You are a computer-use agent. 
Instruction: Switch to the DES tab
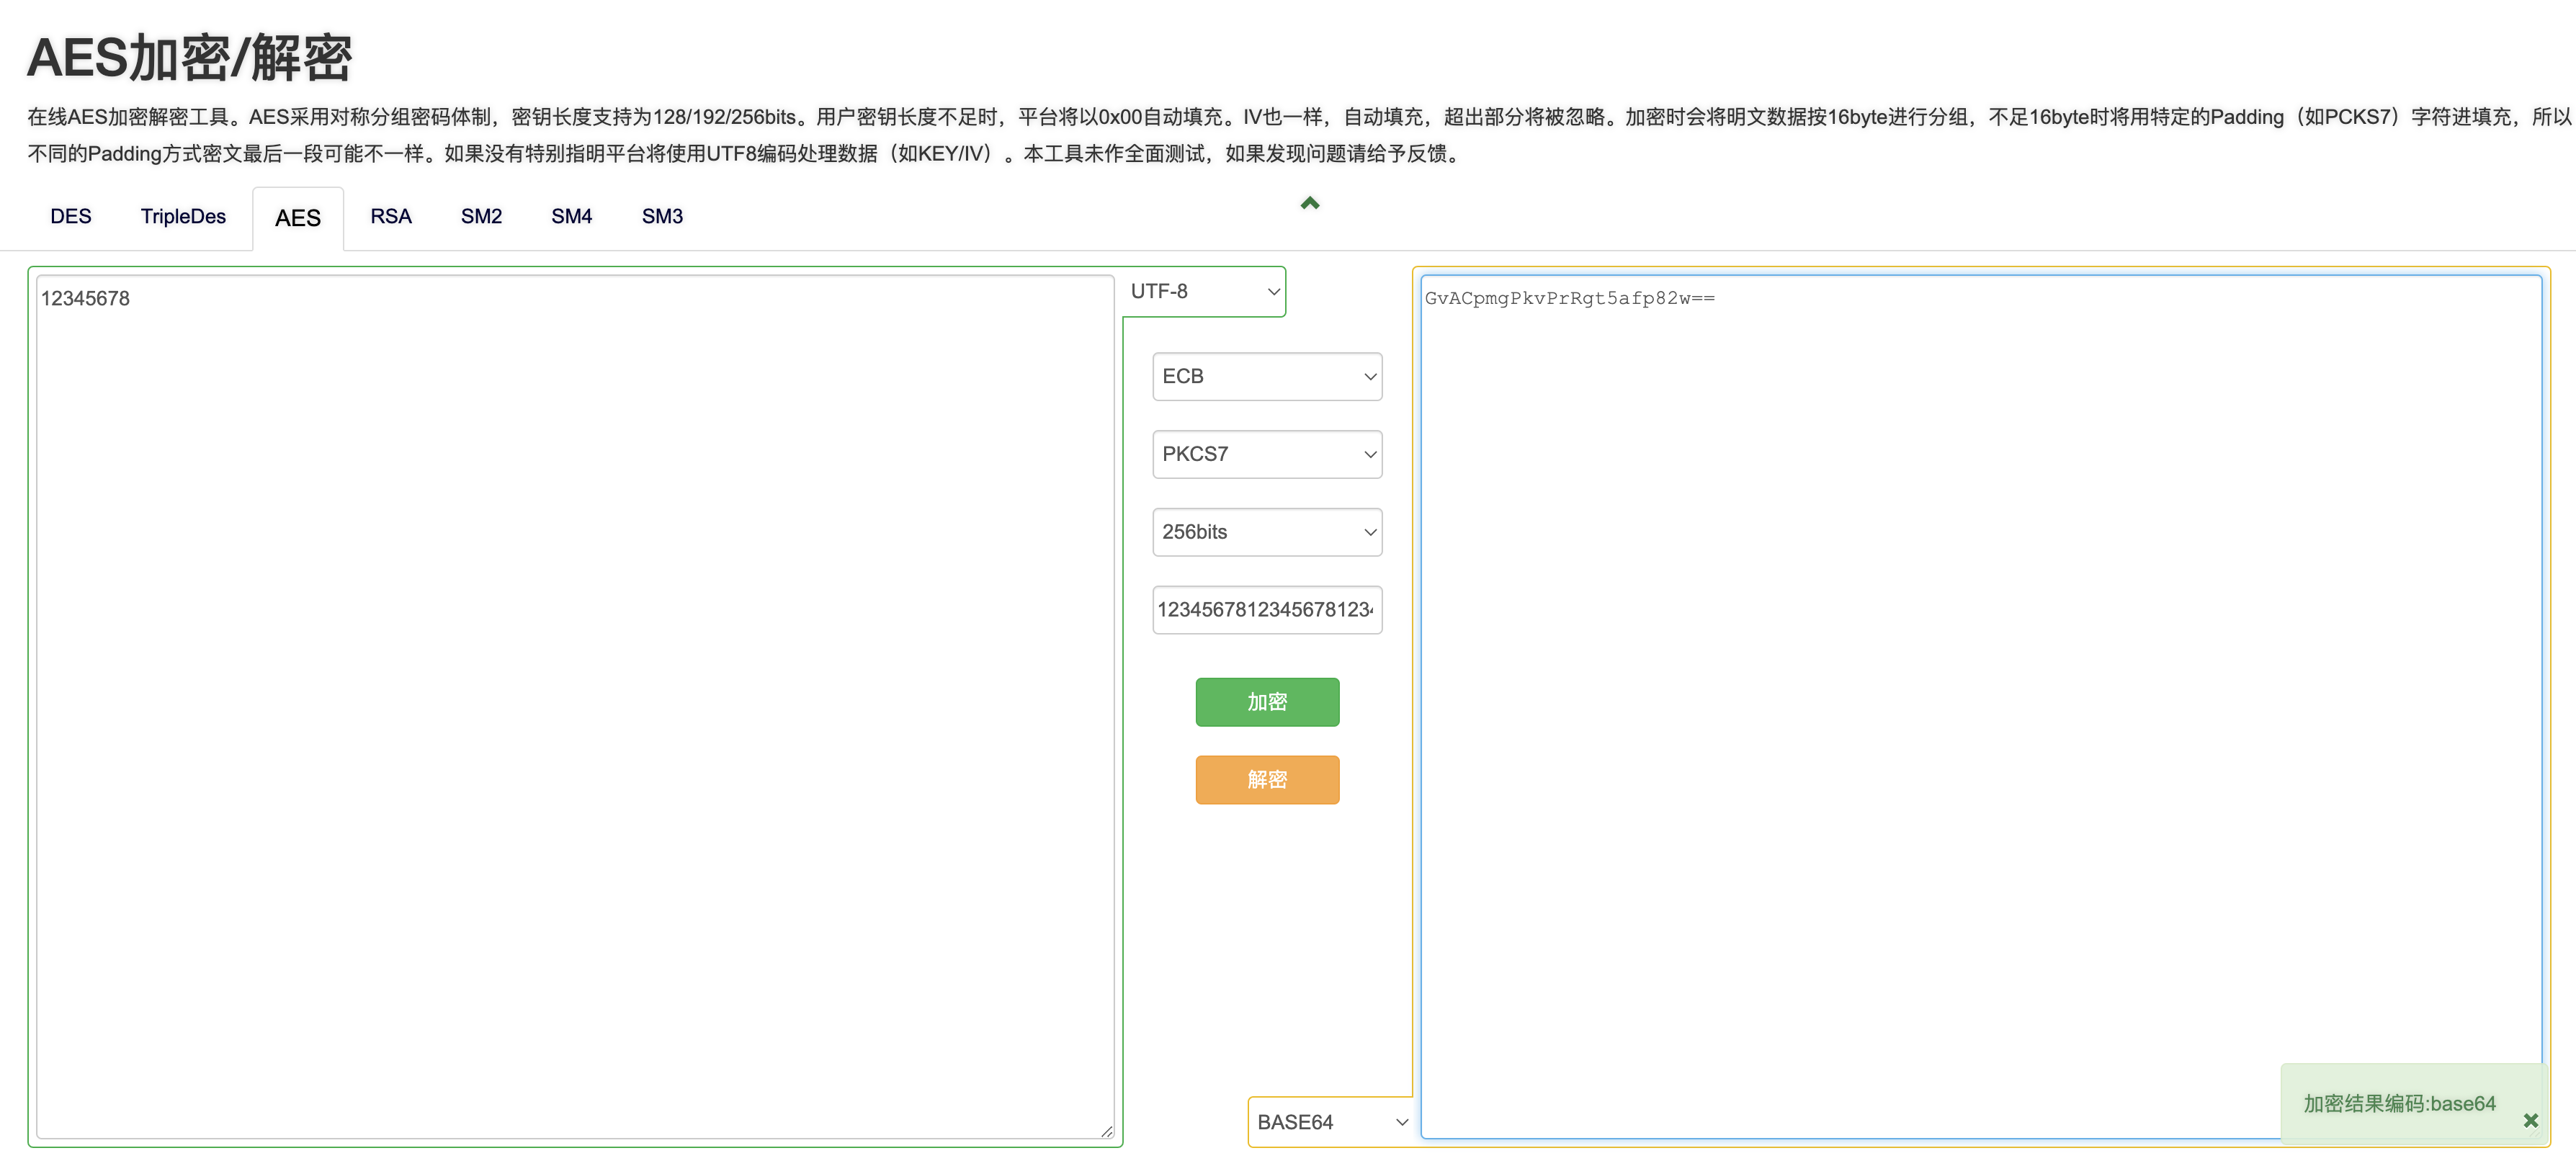coord(70,216)
